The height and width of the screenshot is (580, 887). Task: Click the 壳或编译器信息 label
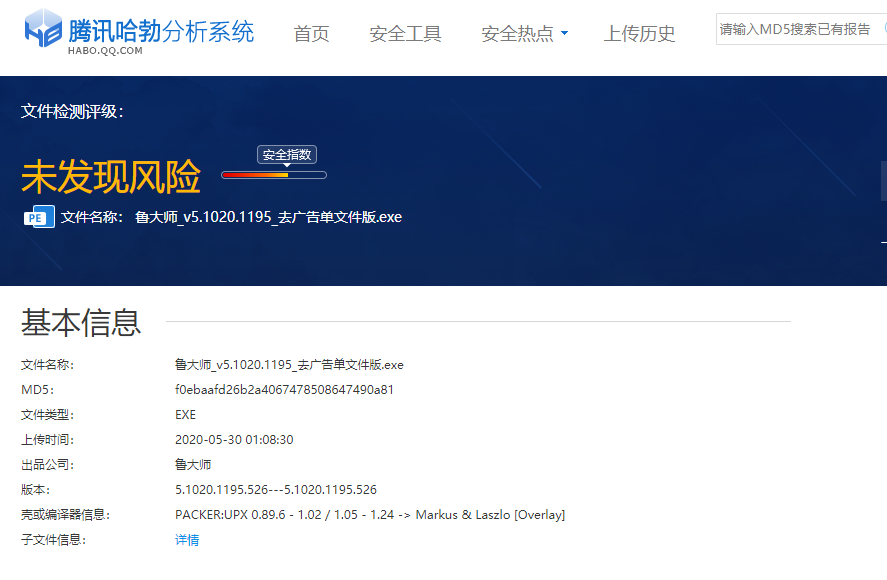pyautogui.click(x=66, y=515)
